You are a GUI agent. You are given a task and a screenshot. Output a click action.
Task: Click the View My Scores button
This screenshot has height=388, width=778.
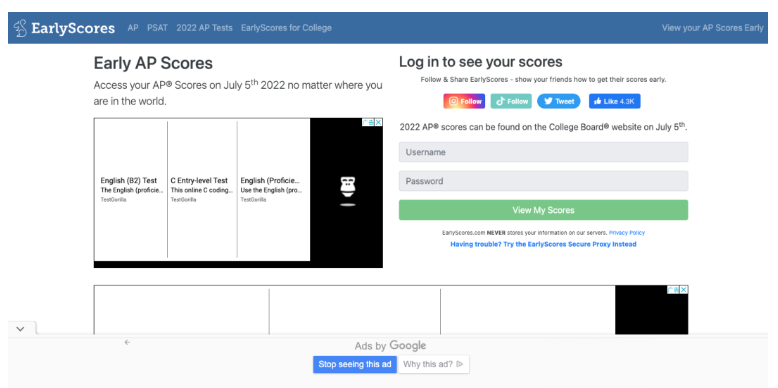[543, 210]
